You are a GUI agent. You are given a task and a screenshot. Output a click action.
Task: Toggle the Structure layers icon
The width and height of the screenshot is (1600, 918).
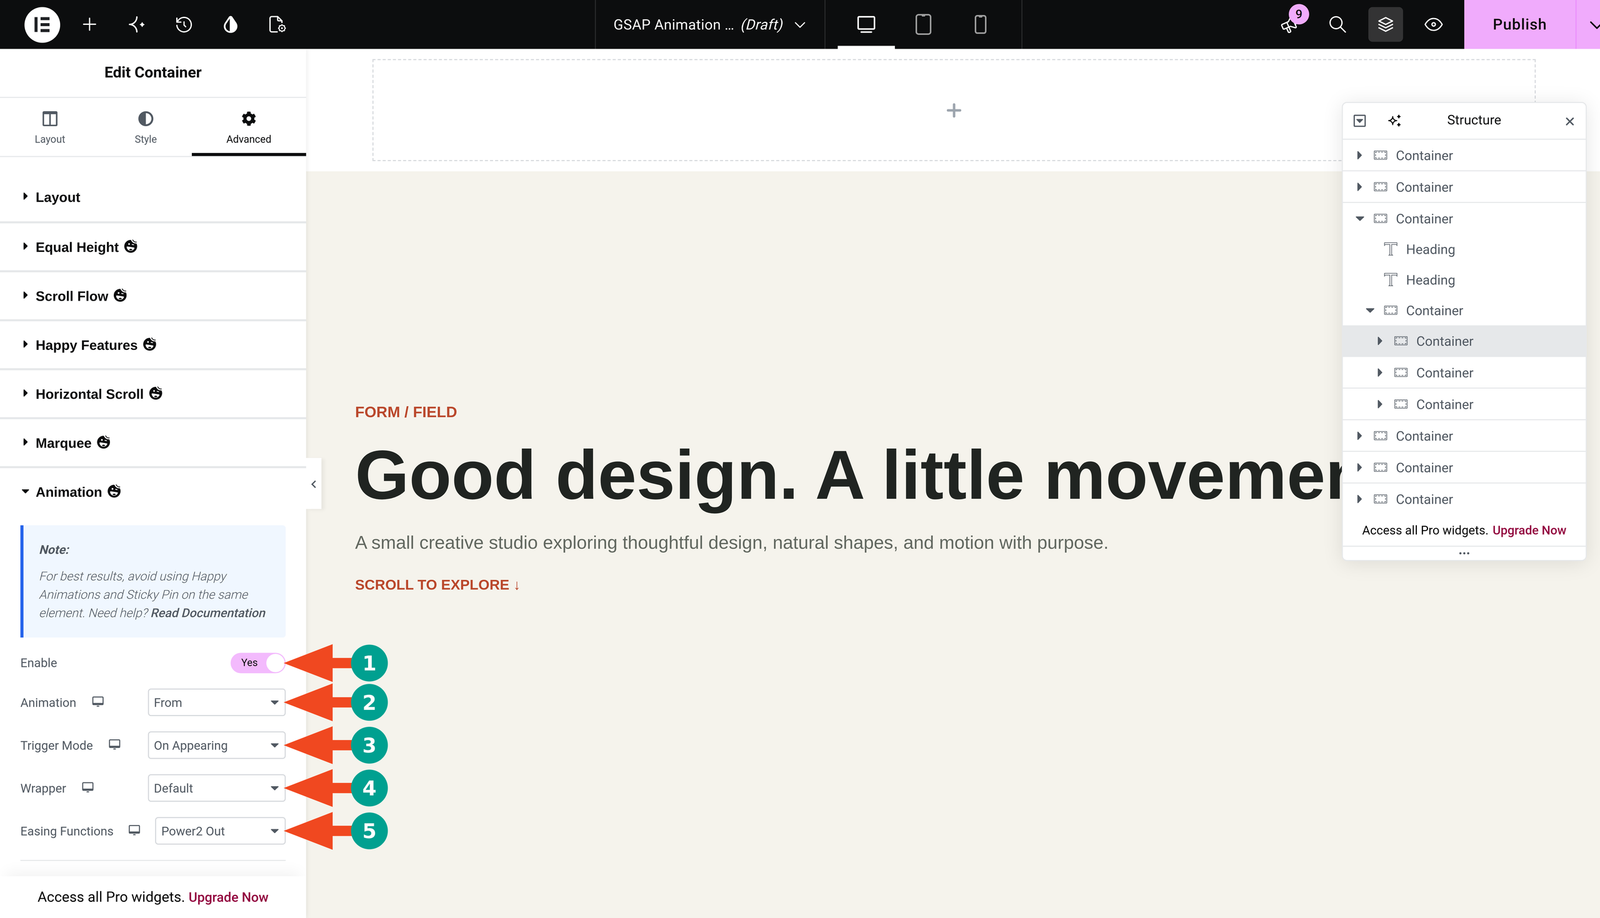pos(1385,24)
